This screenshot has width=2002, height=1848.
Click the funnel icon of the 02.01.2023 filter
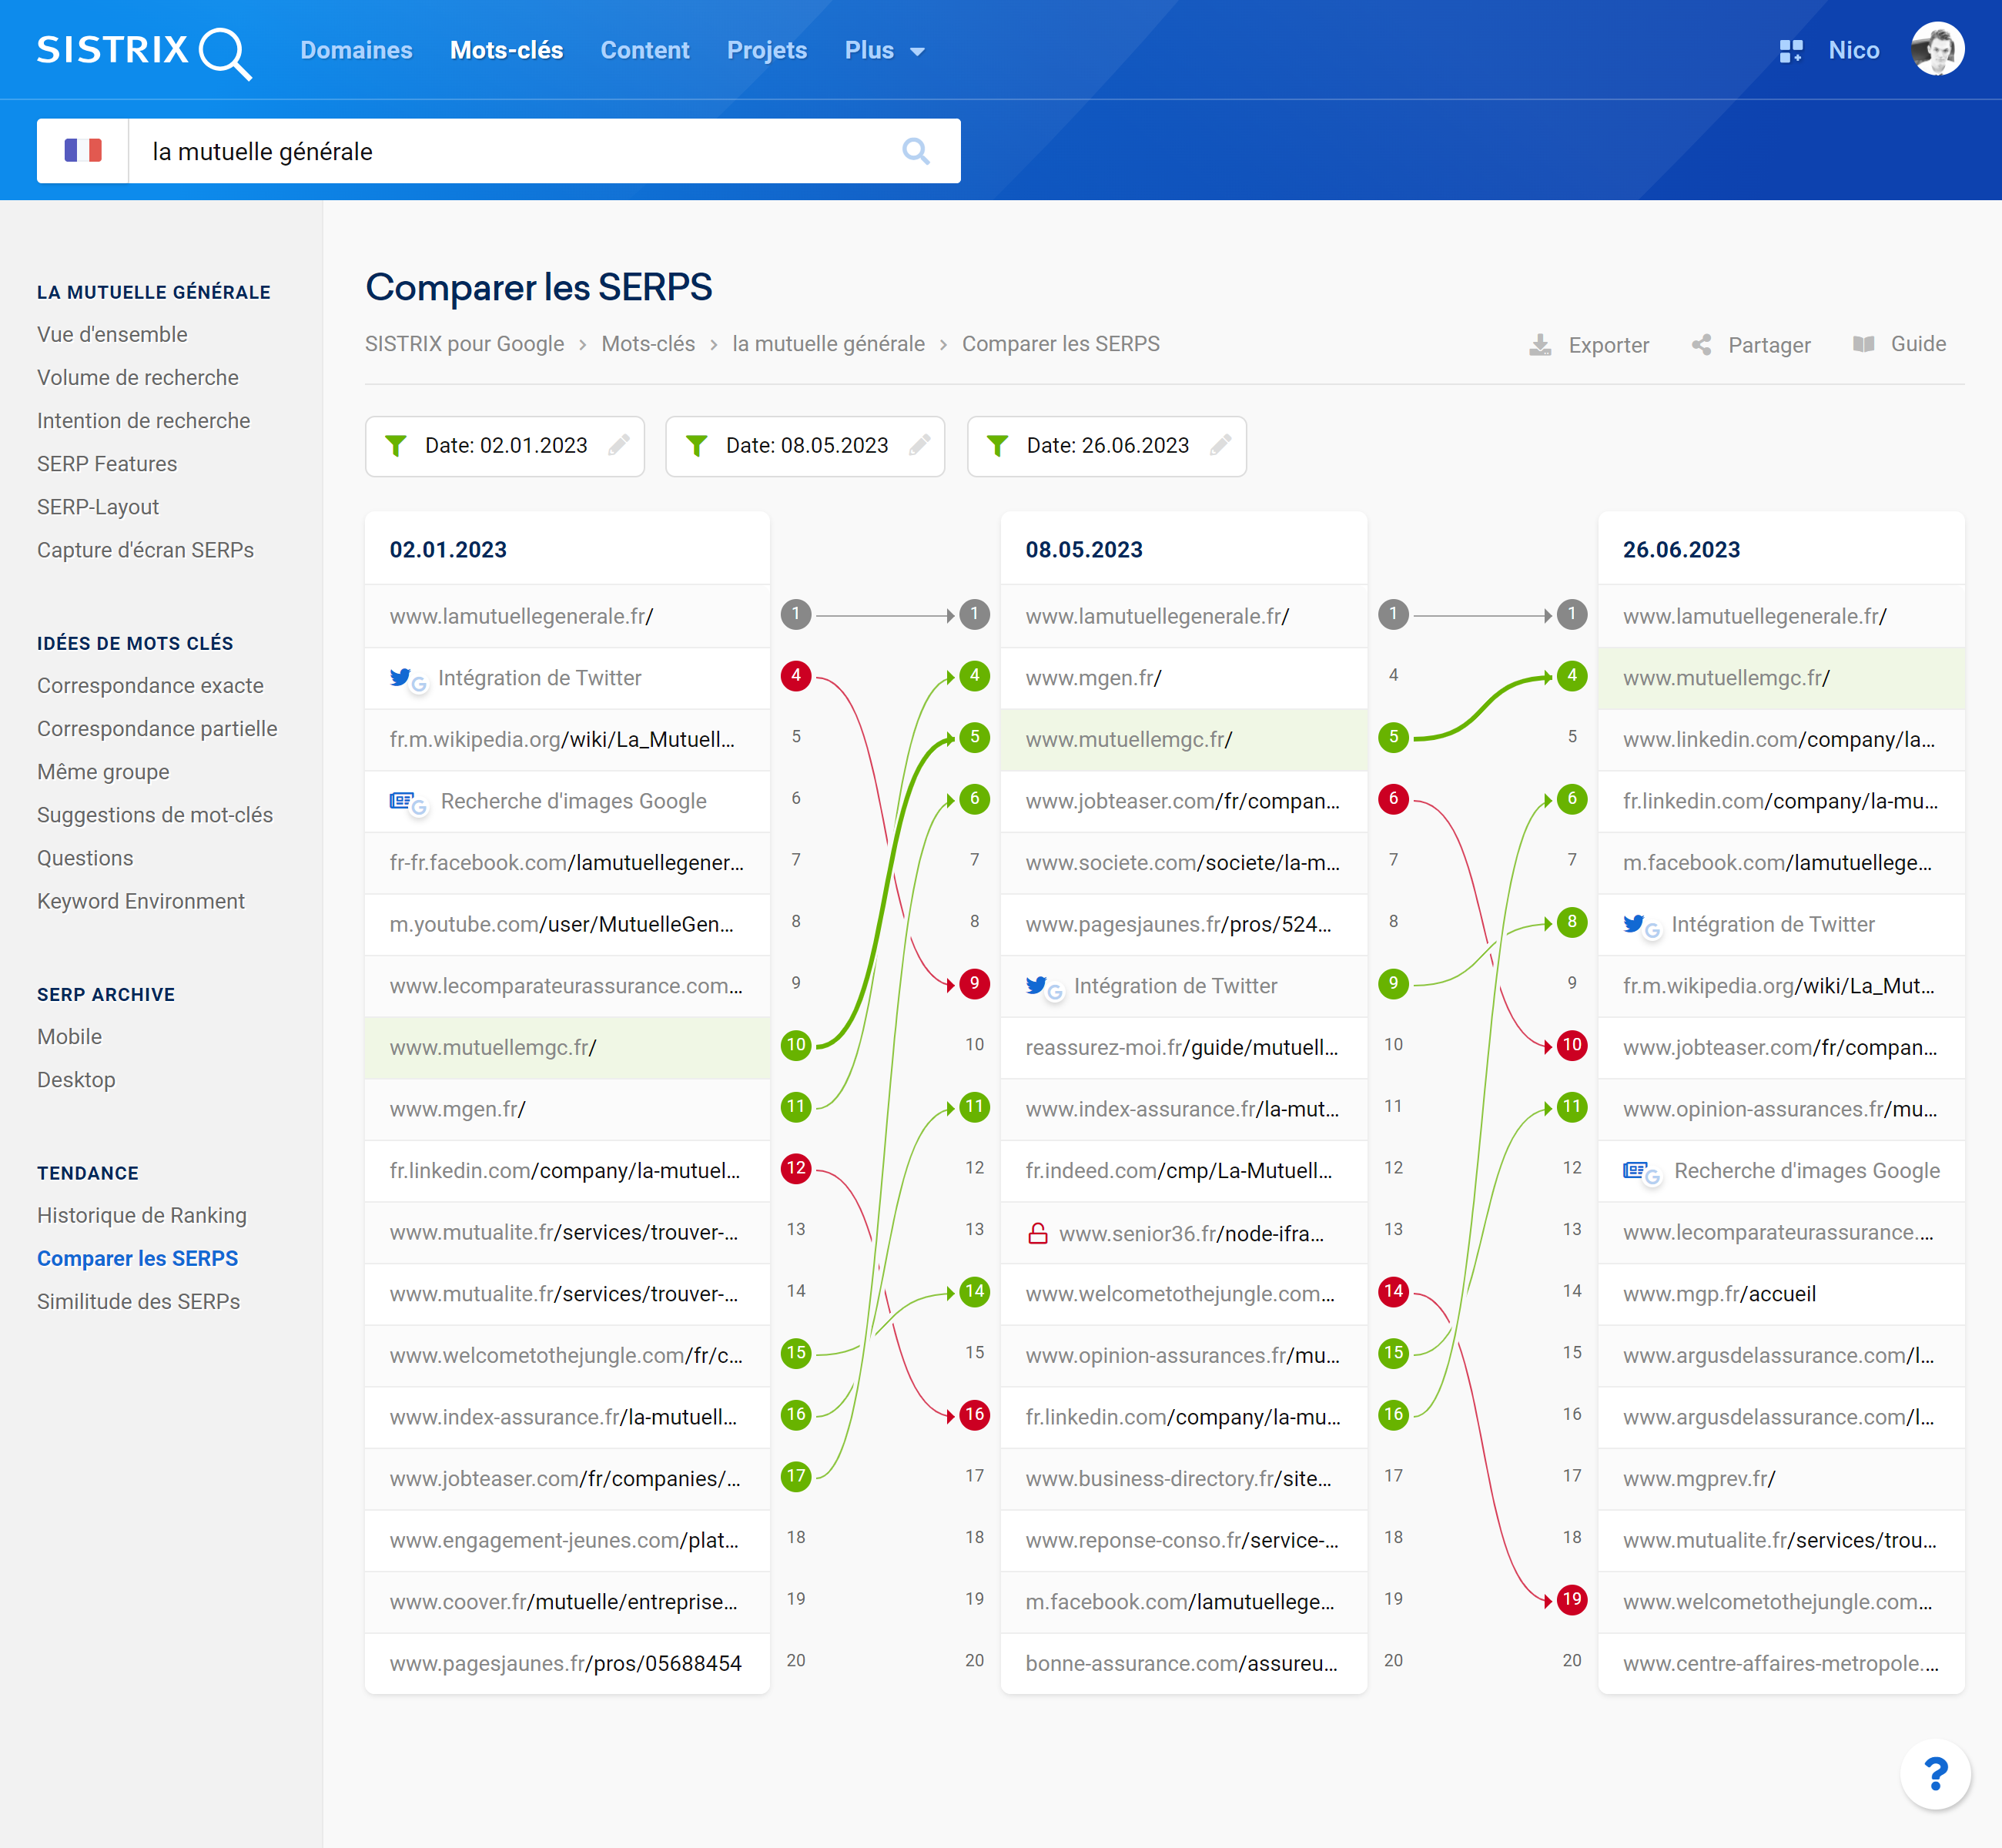[x=396, y=446]
